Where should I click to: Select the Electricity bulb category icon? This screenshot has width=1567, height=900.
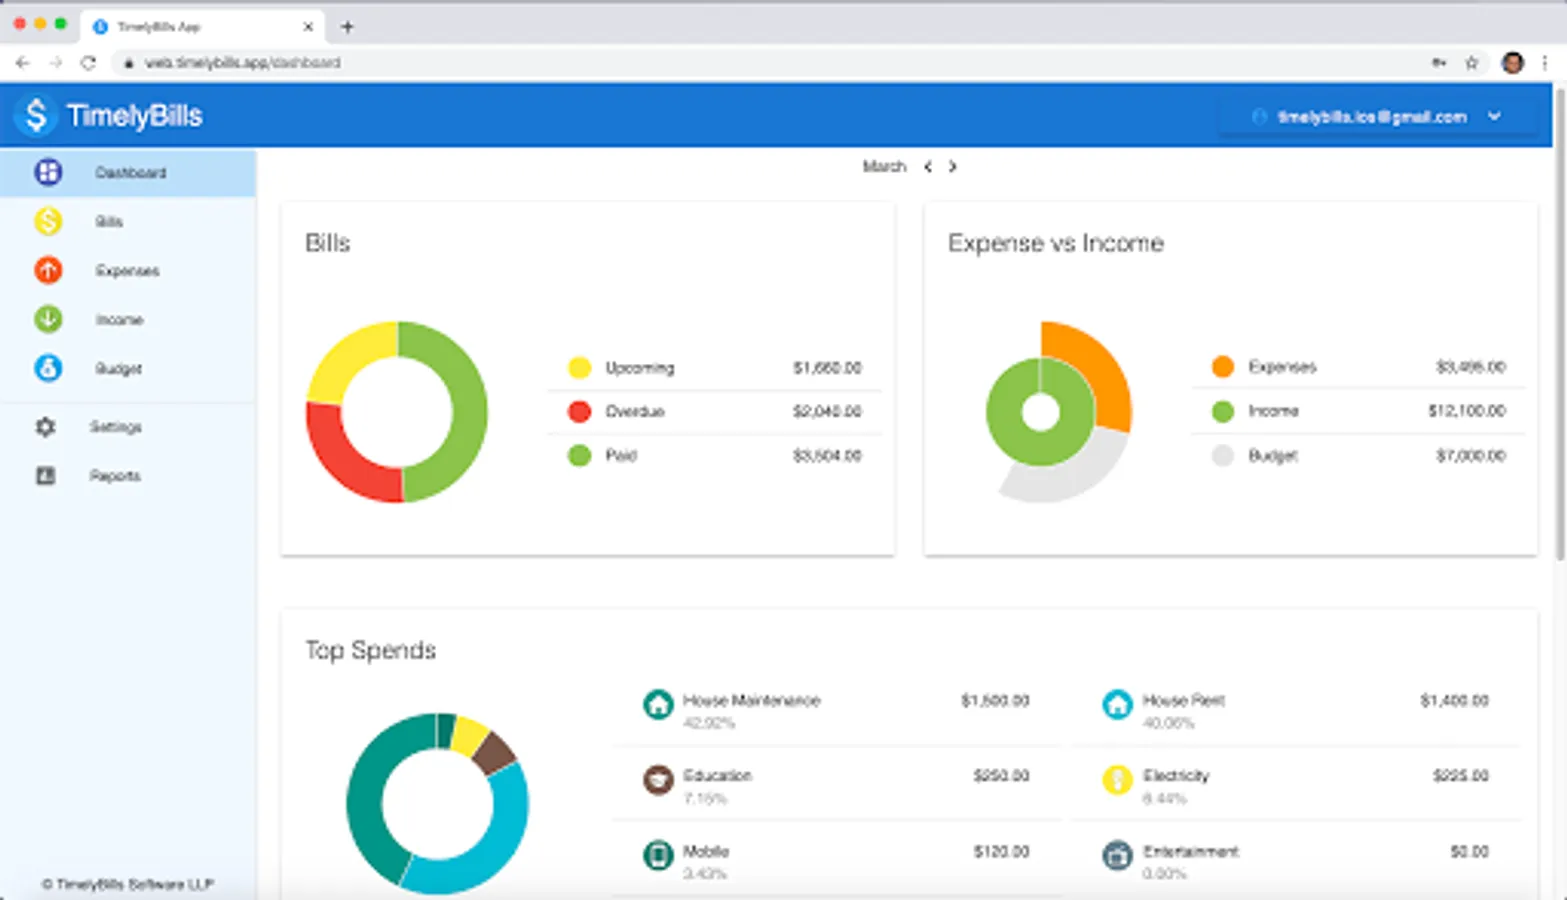click(x=1117, y=780)
